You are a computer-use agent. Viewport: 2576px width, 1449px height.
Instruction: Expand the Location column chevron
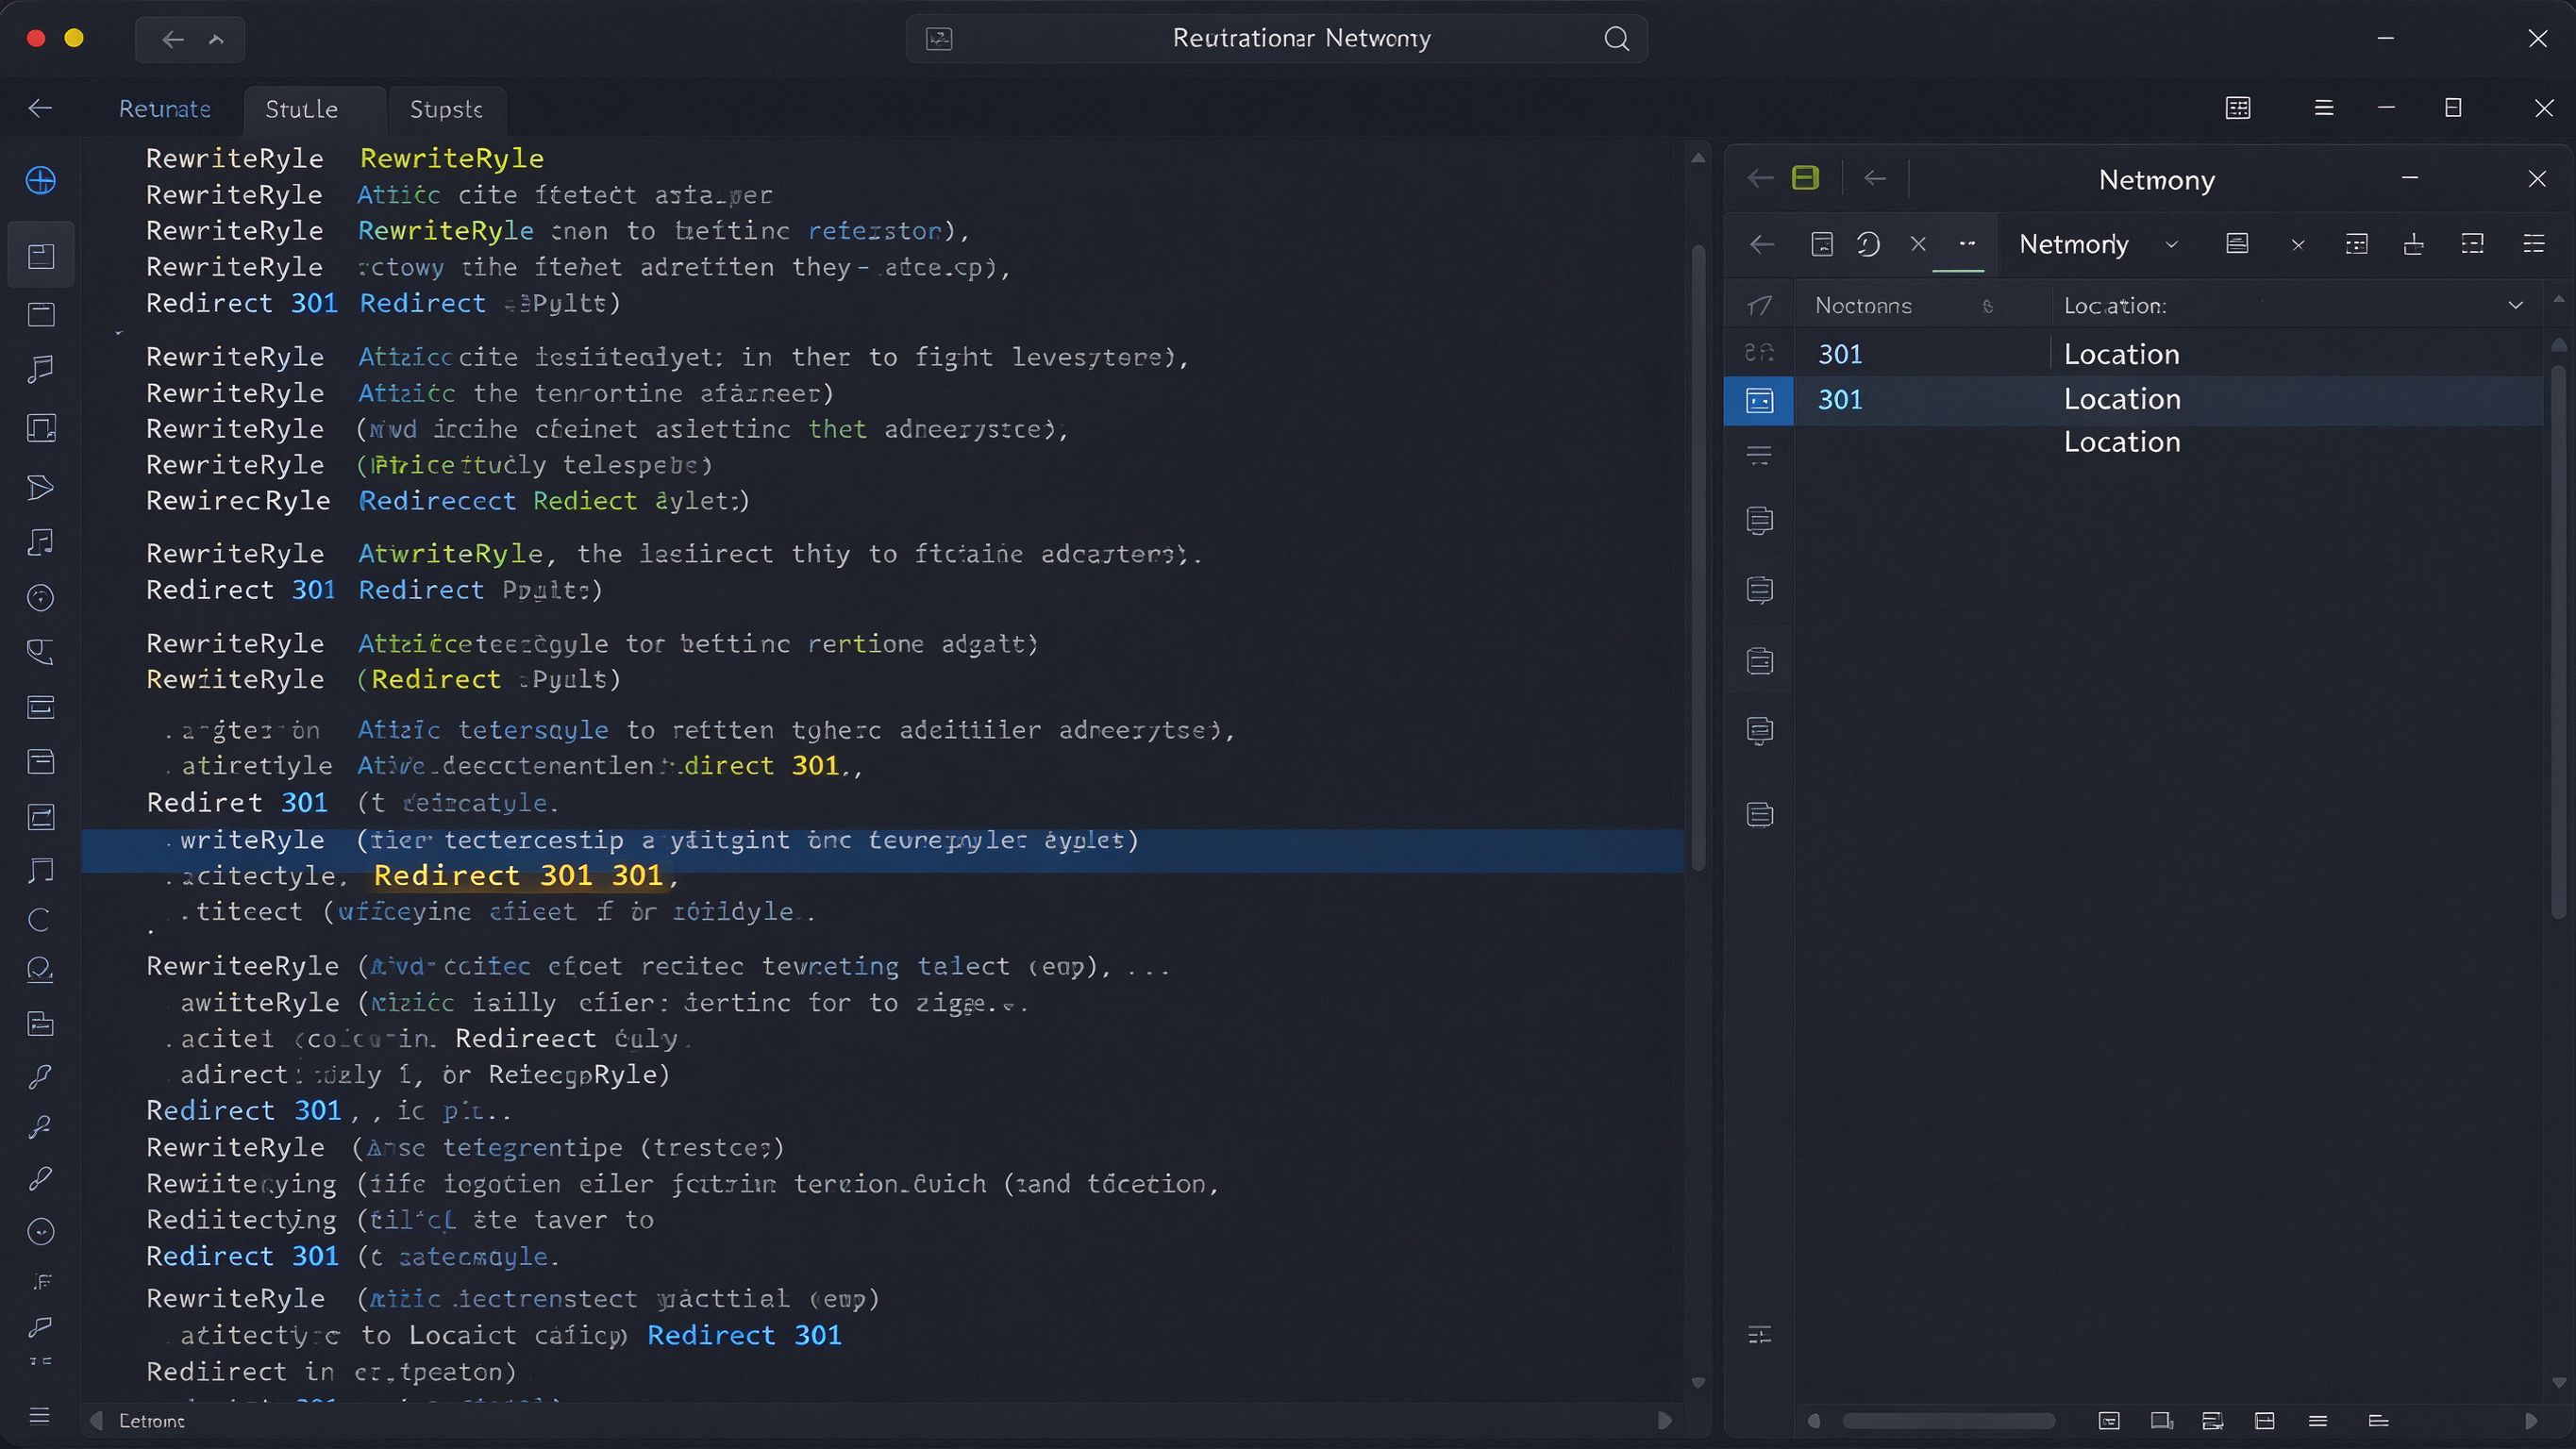point(2516,305)
